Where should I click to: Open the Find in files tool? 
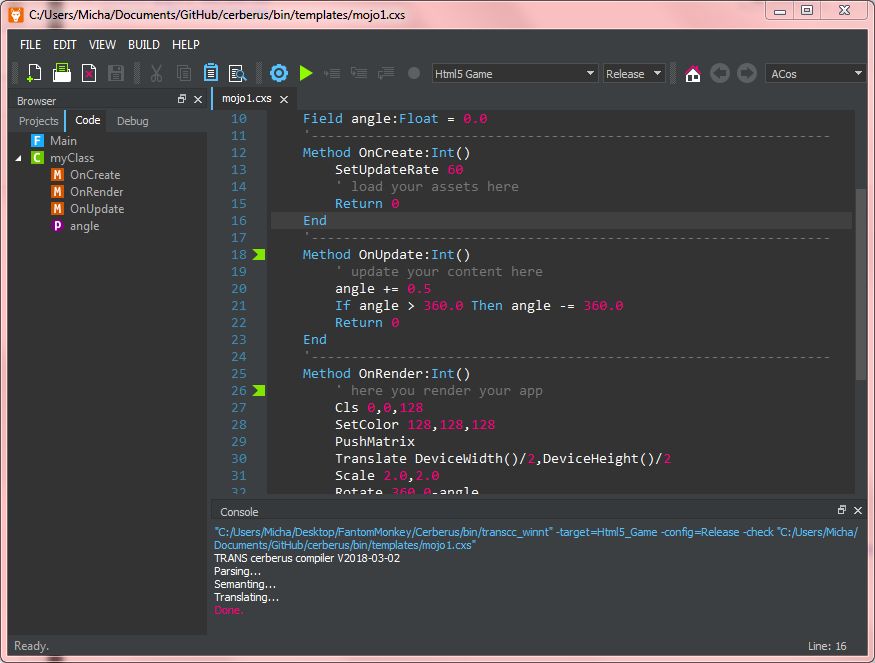[x=239, y=72]
